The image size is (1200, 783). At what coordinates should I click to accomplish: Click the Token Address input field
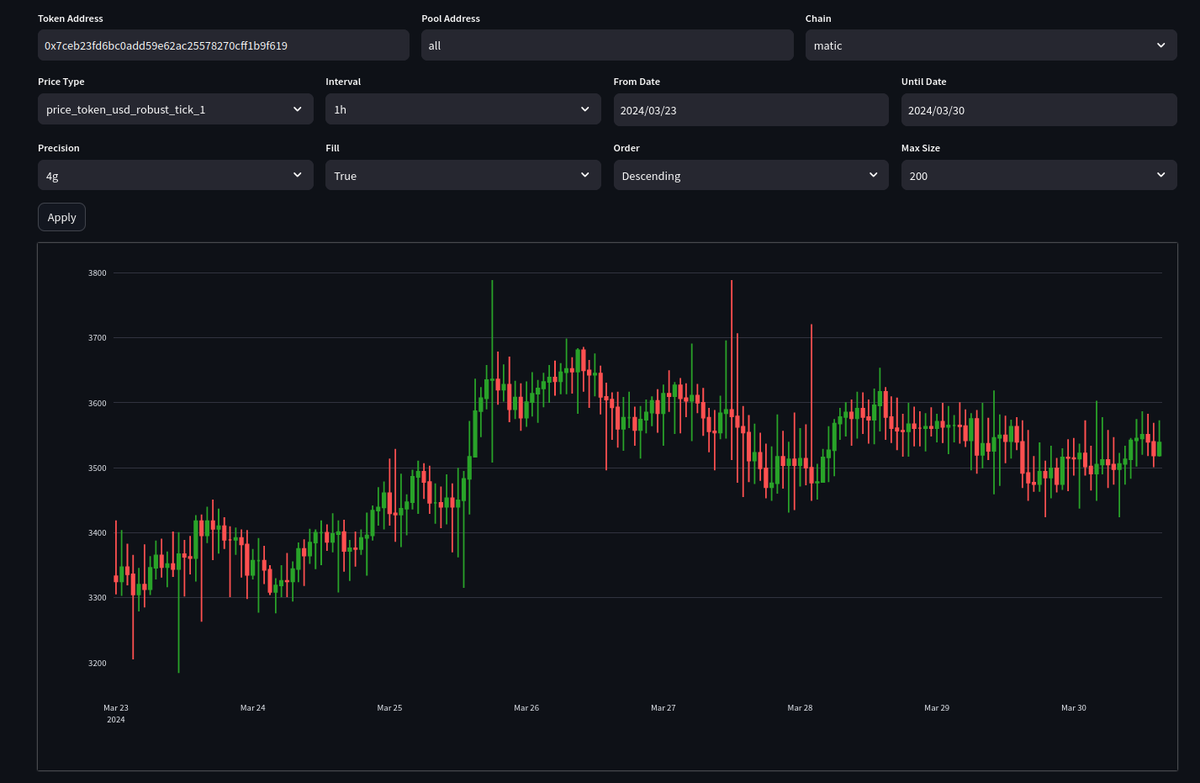point(223,45)
